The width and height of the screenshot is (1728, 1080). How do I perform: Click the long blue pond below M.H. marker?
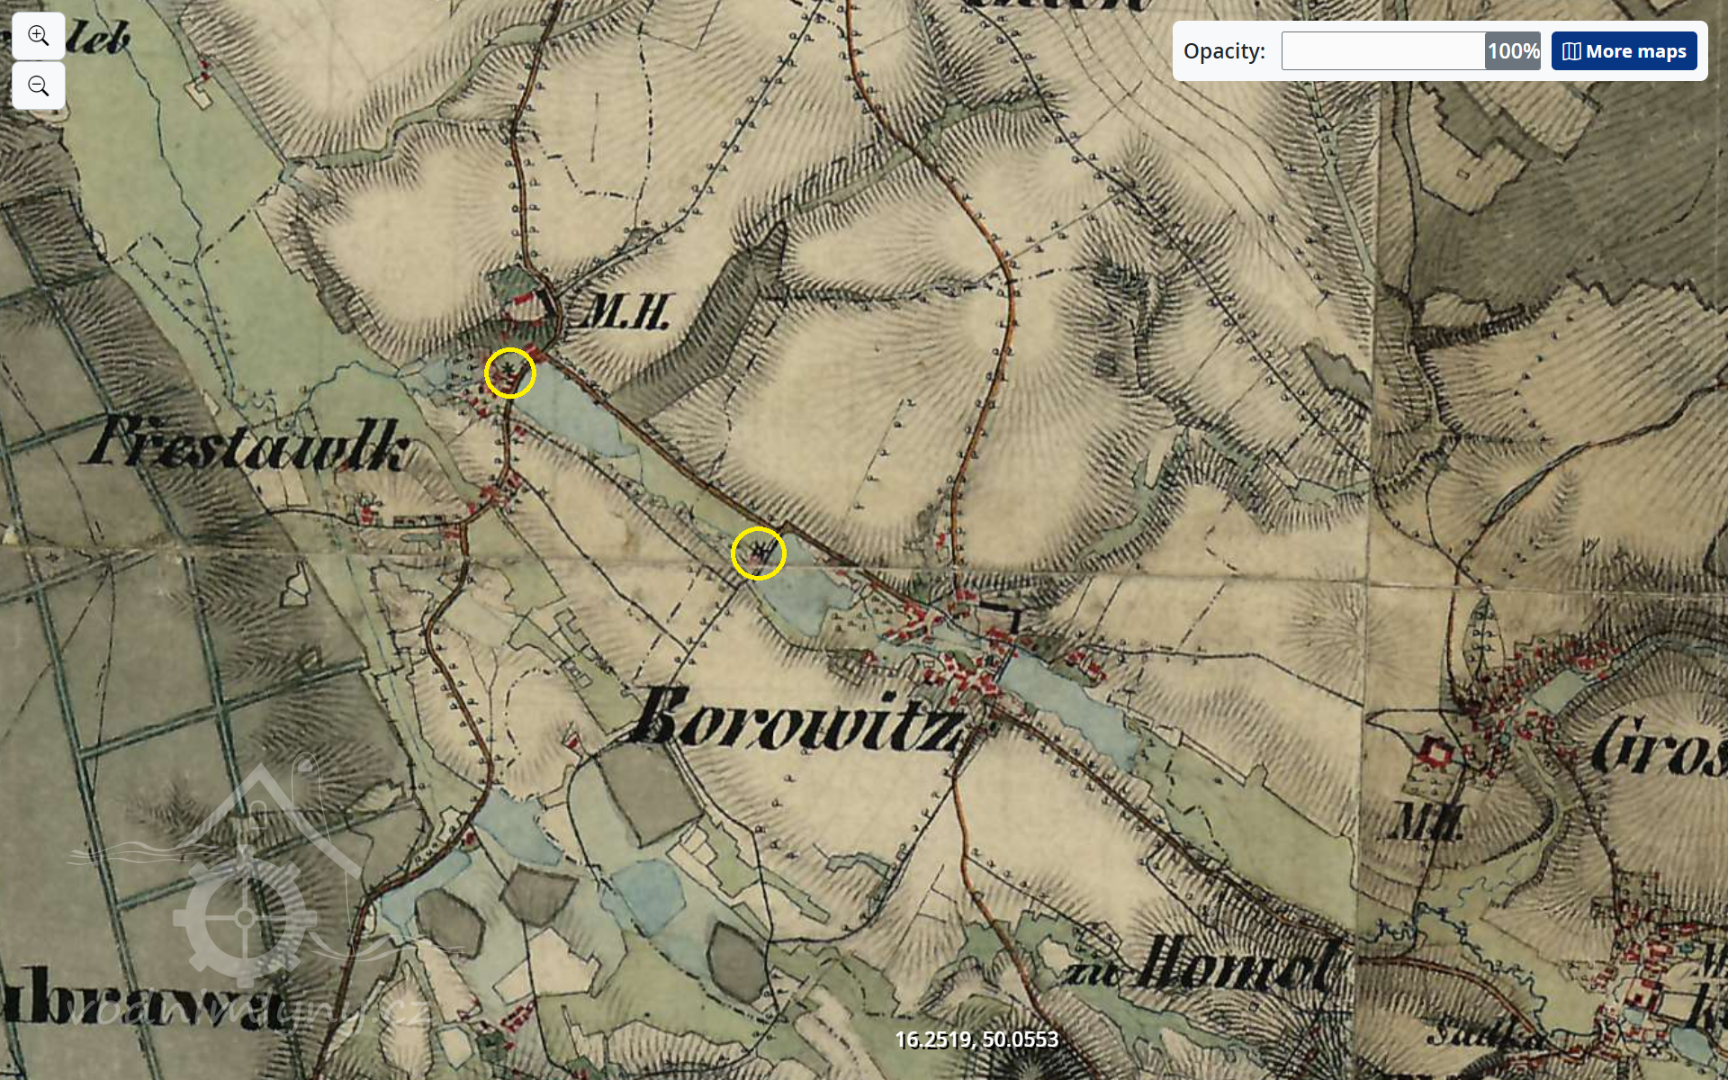pos(575,415)
